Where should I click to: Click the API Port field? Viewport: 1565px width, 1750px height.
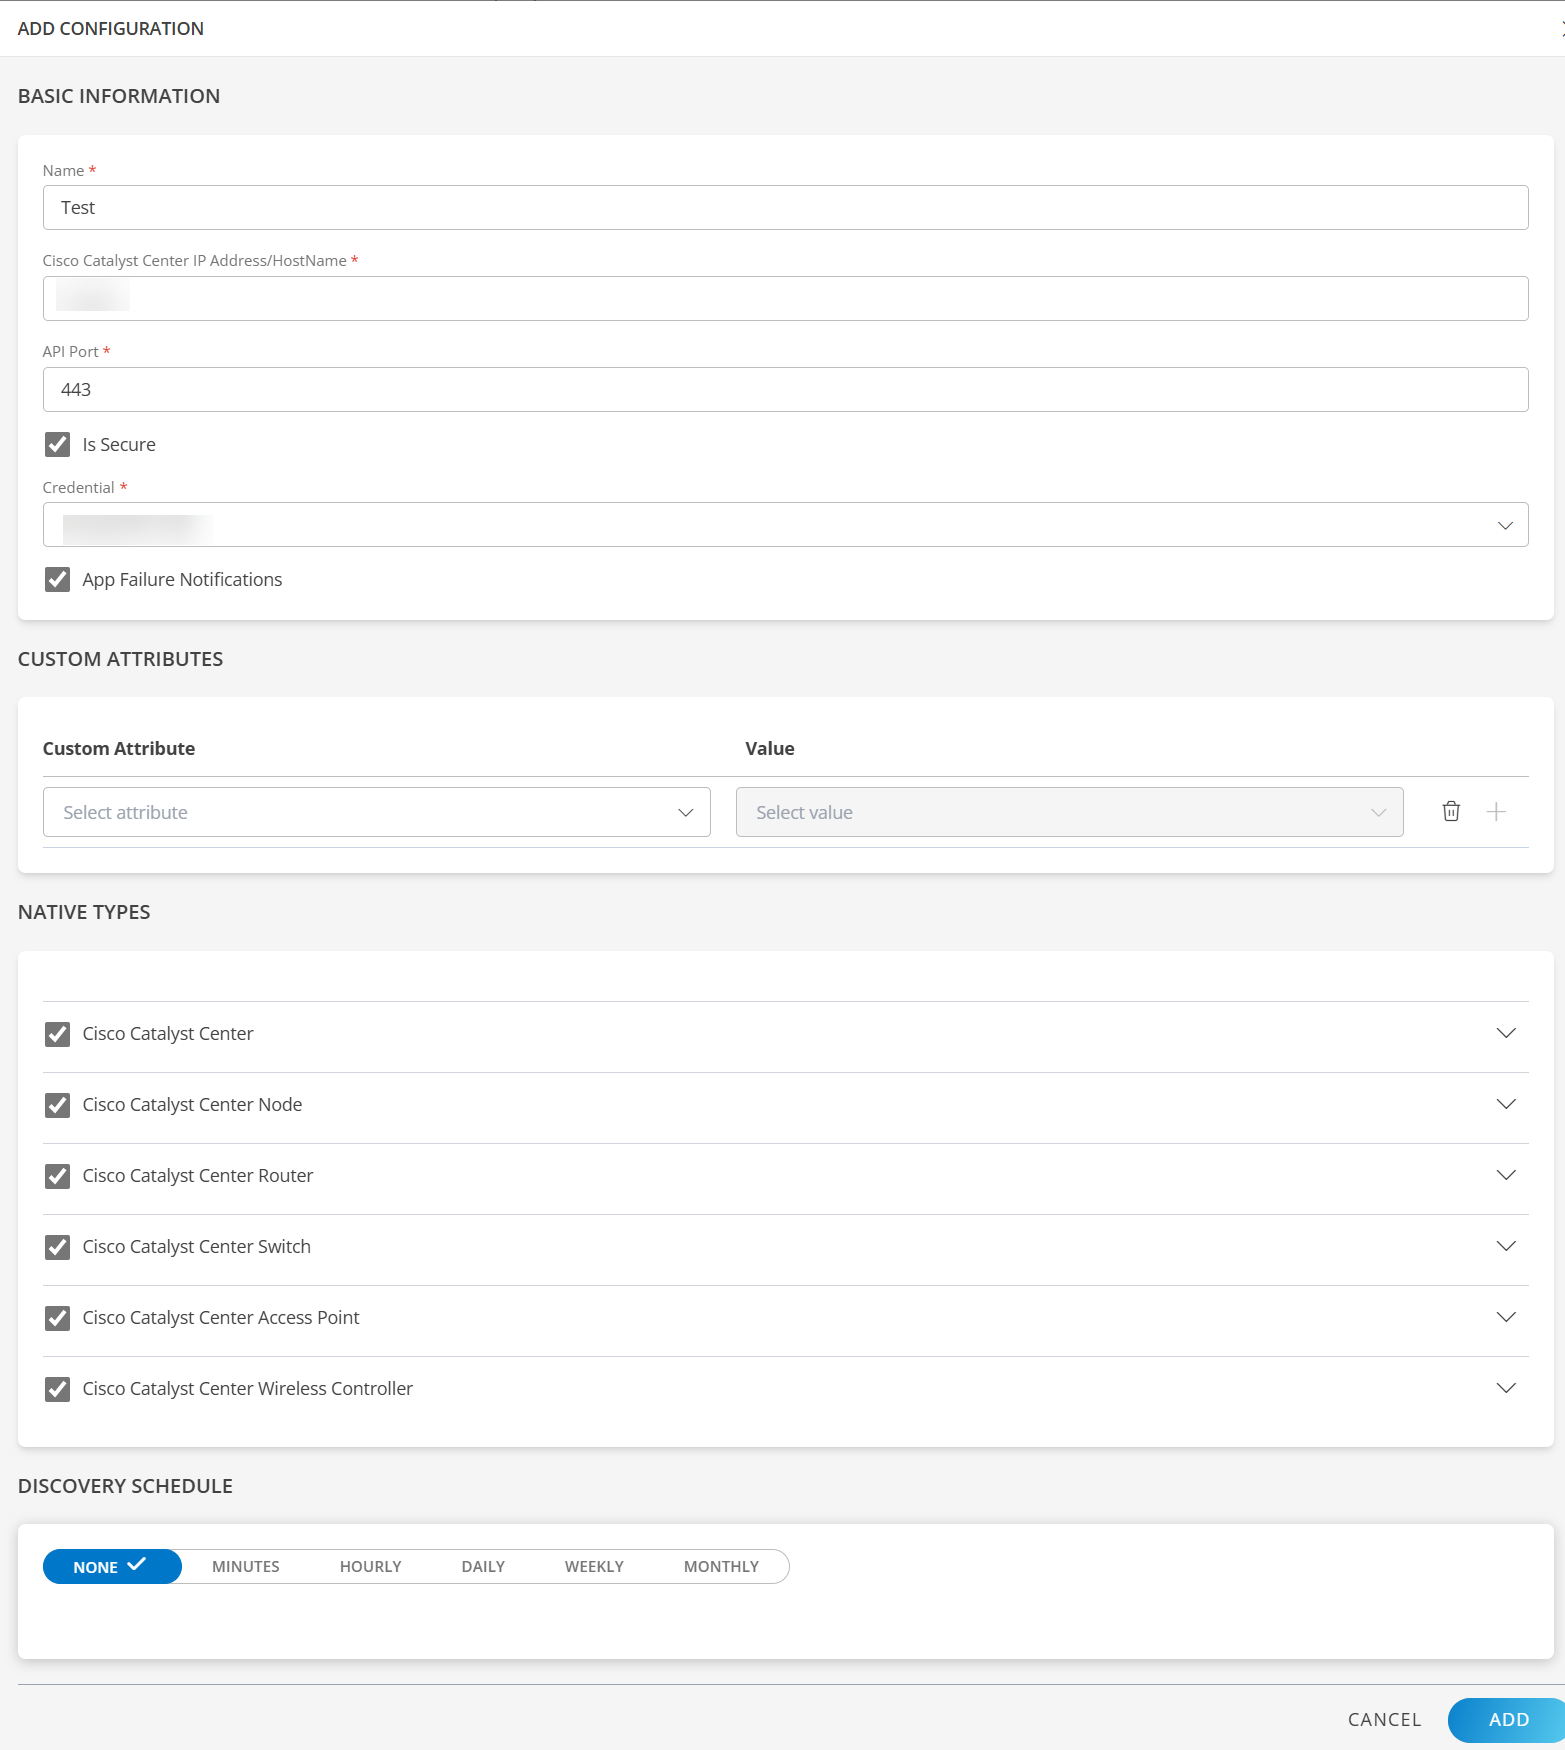[x=785, y=390]
